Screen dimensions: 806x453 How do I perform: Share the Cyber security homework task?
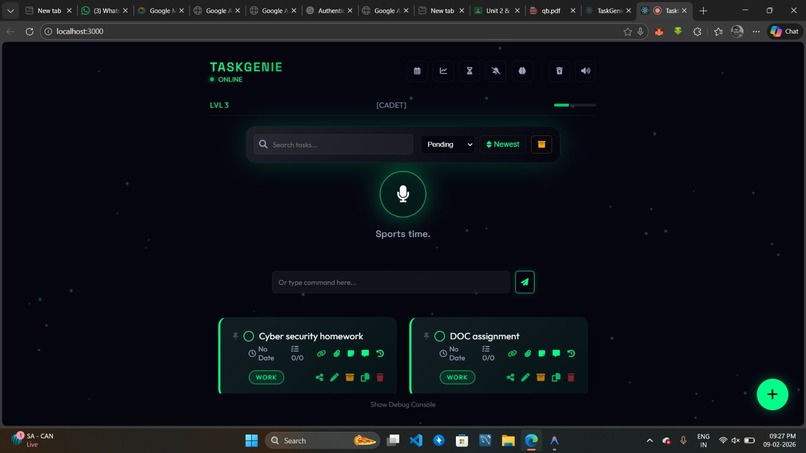click(x=319, y=377)
